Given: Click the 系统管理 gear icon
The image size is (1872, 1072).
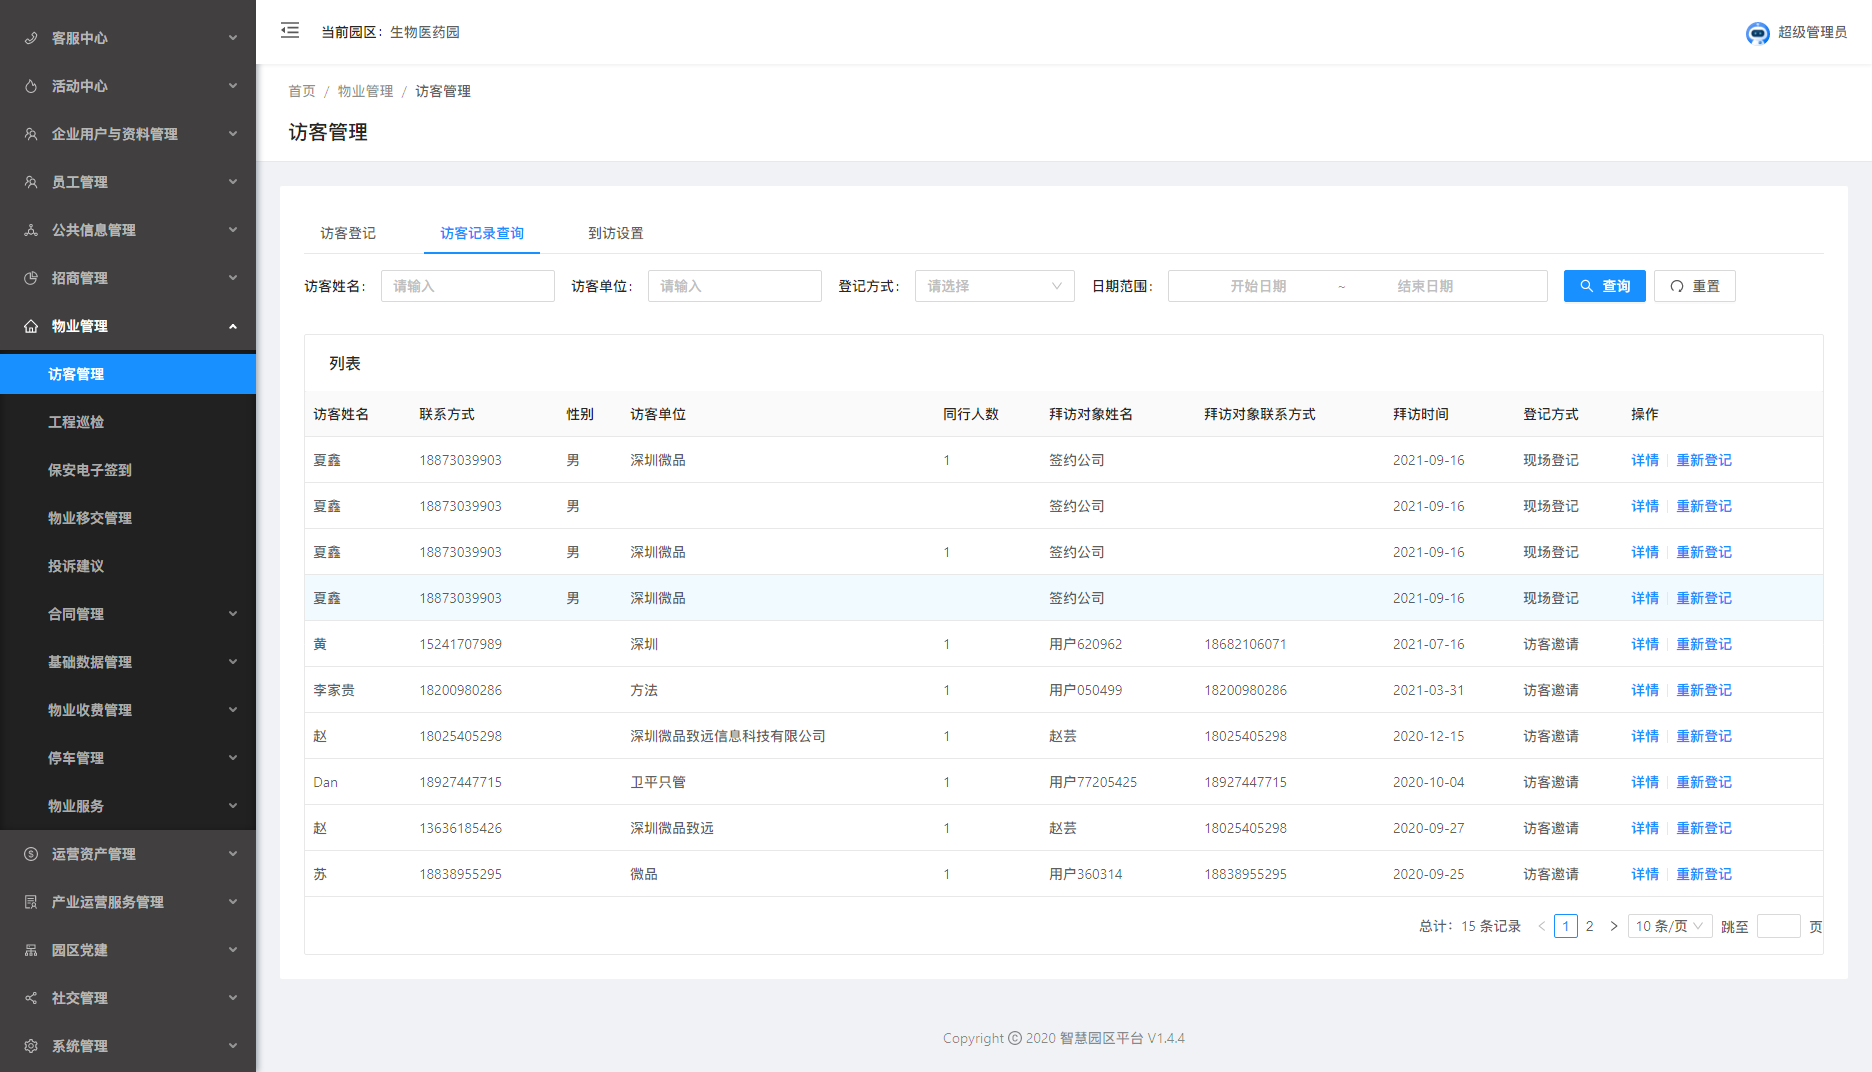Looking at the screenshot, I should click(31, 1046).
